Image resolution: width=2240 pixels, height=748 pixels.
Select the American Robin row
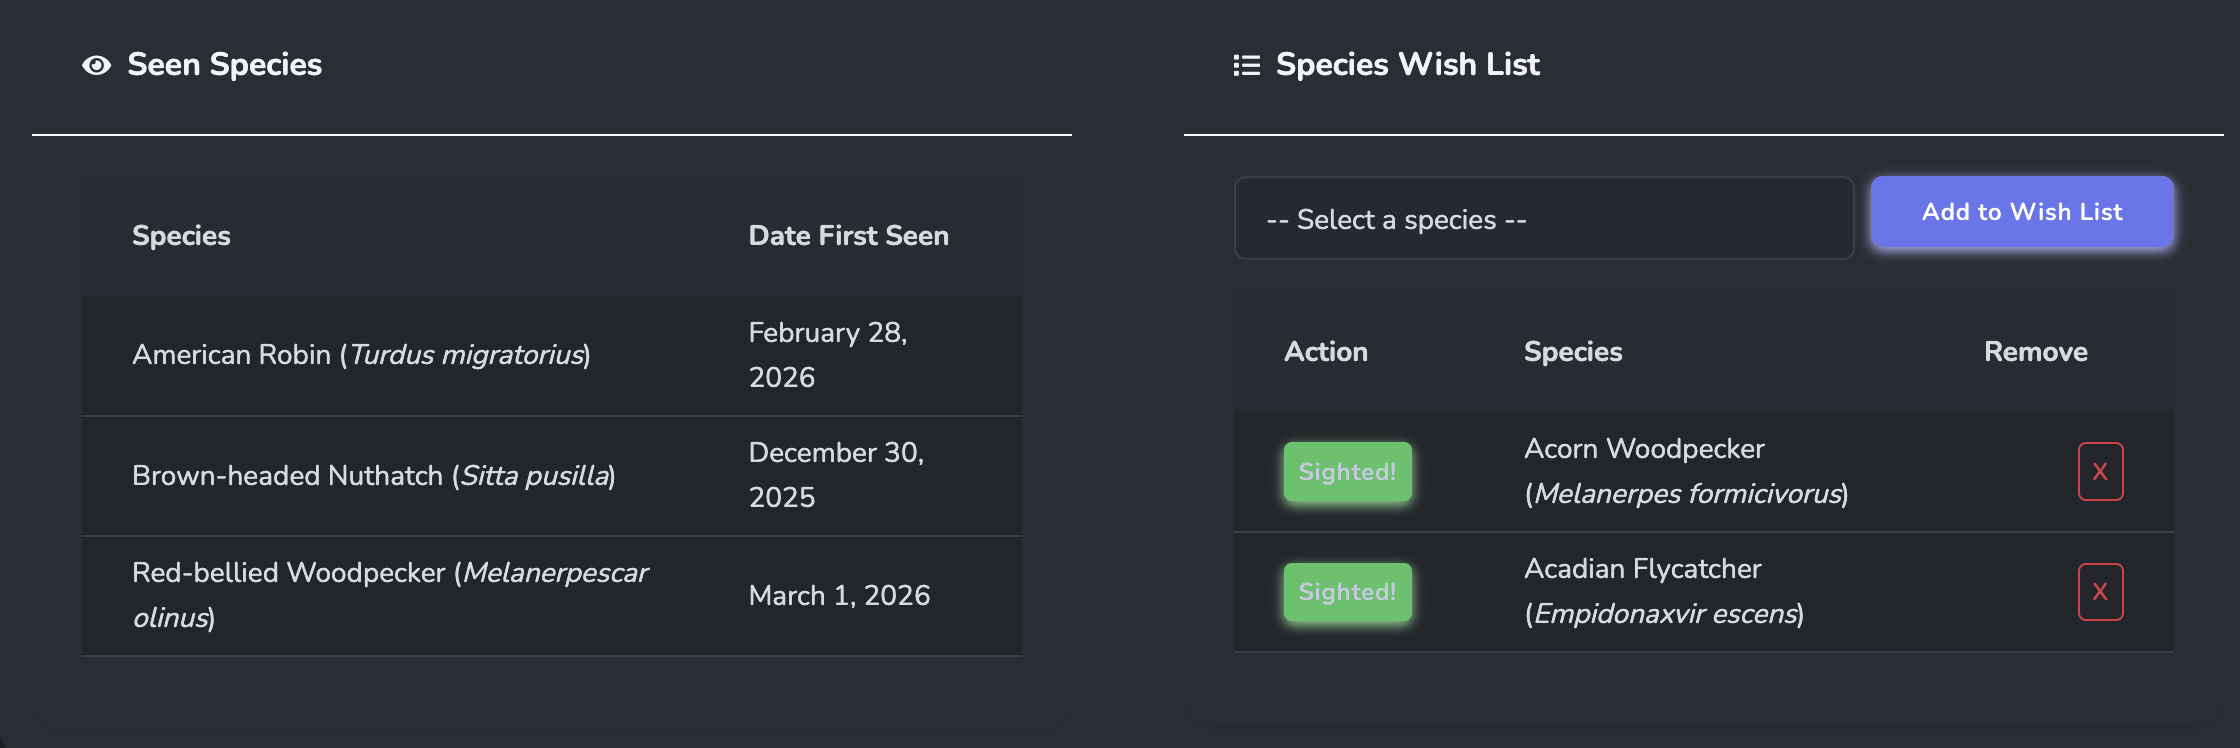pos(361,355)
